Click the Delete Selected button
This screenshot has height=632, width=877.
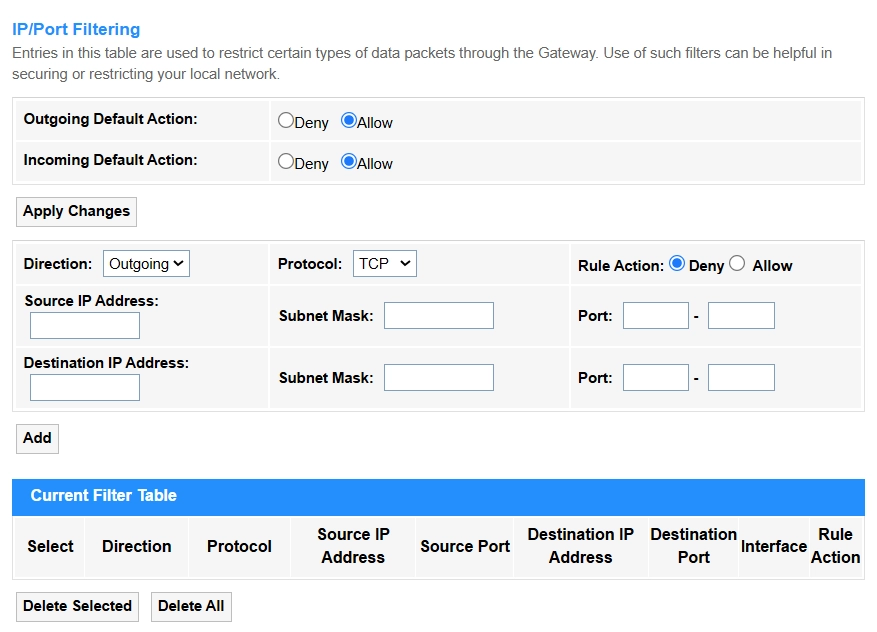pyautogui.click(x=77, y=606)
